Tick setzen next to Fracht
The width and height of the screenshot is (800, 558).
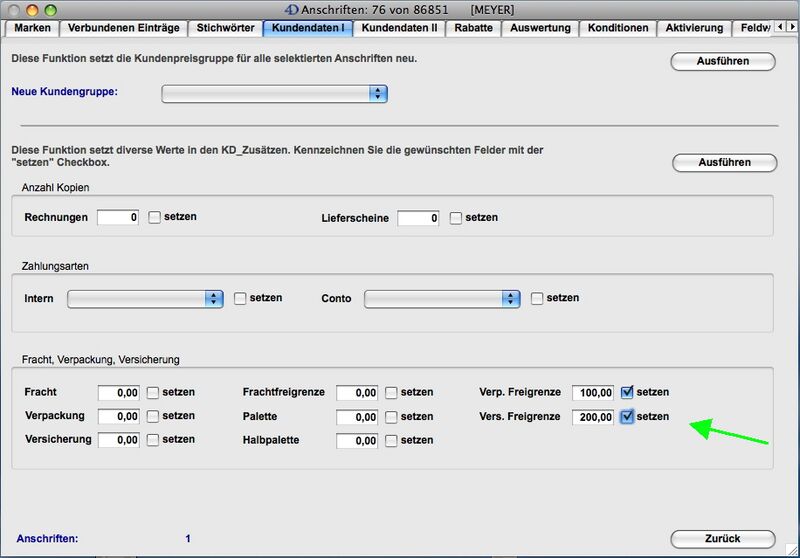pyautogui.click(x=153, y=393)
